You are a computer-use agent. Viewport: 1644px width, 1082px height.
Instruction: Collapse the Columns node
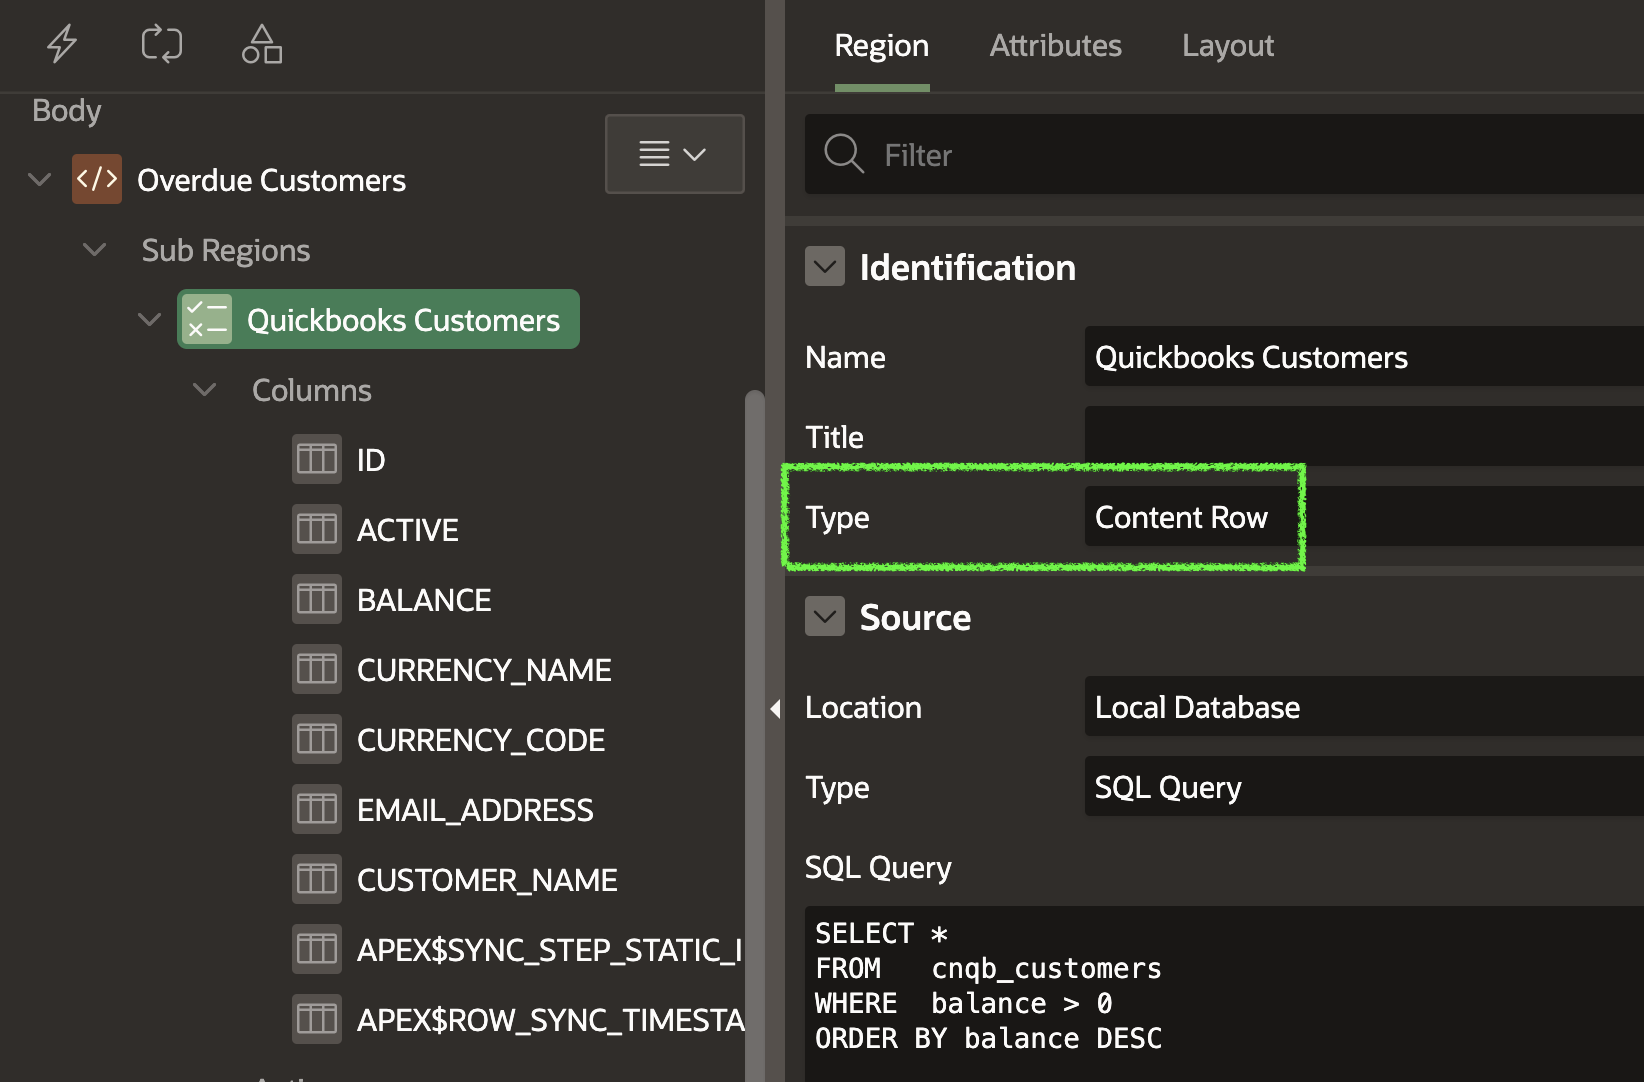click(205, 390)
